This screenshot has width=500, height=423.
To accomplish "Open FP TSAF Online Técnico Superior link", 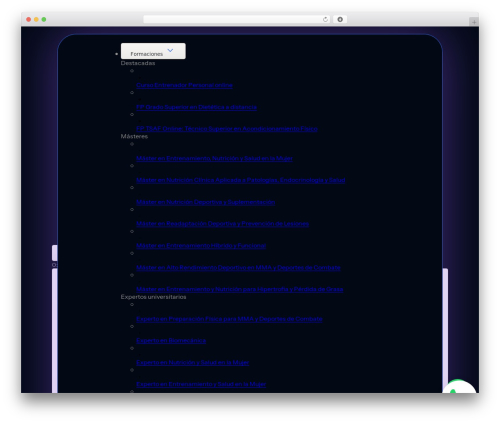I will tap(227, 129).
